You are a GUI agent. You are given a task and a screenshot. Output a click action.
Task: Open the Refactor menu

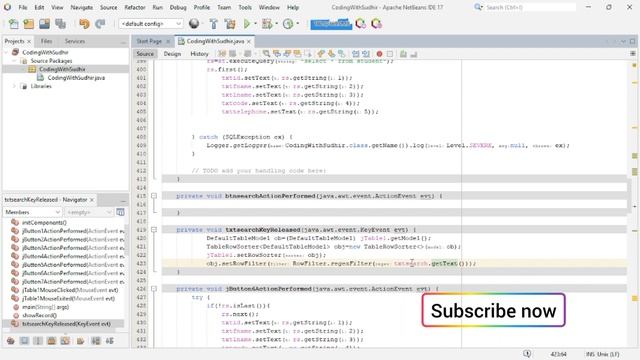coord(135,7)
